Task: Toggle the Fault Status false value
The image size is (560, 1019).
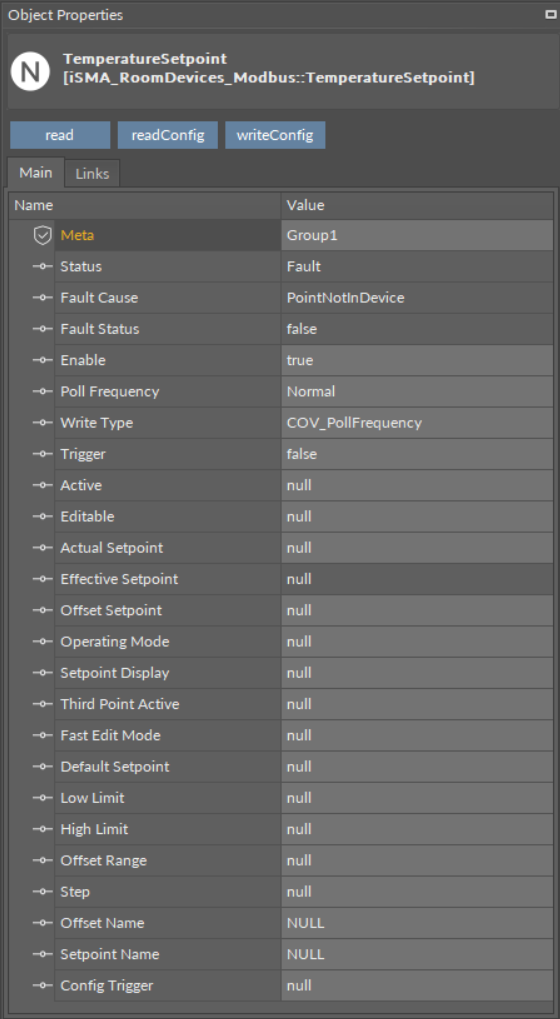Action: pos(417,329)
